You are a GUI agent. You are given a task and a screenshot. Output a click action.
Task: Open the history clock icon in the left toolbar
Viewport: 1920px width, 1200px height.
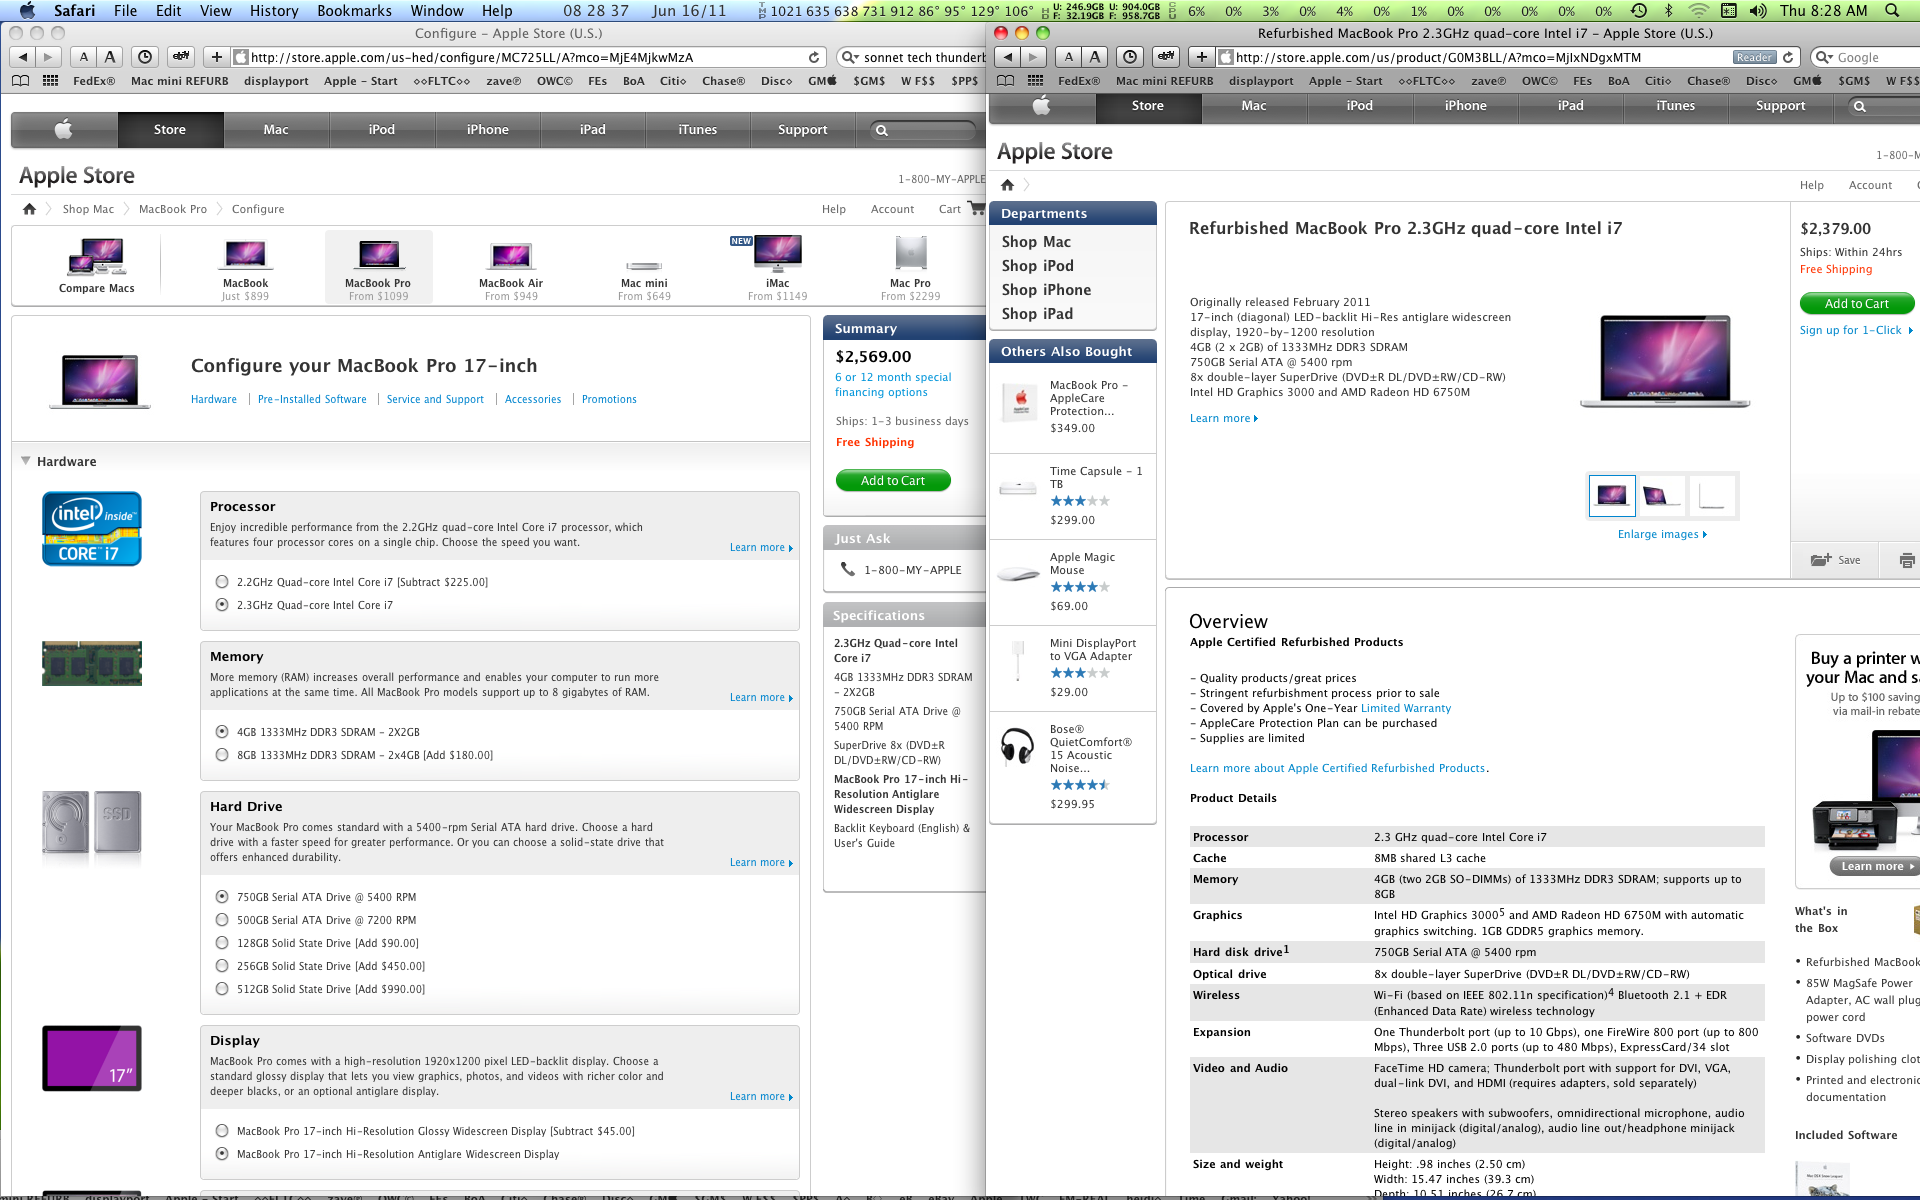pos(145,57)
